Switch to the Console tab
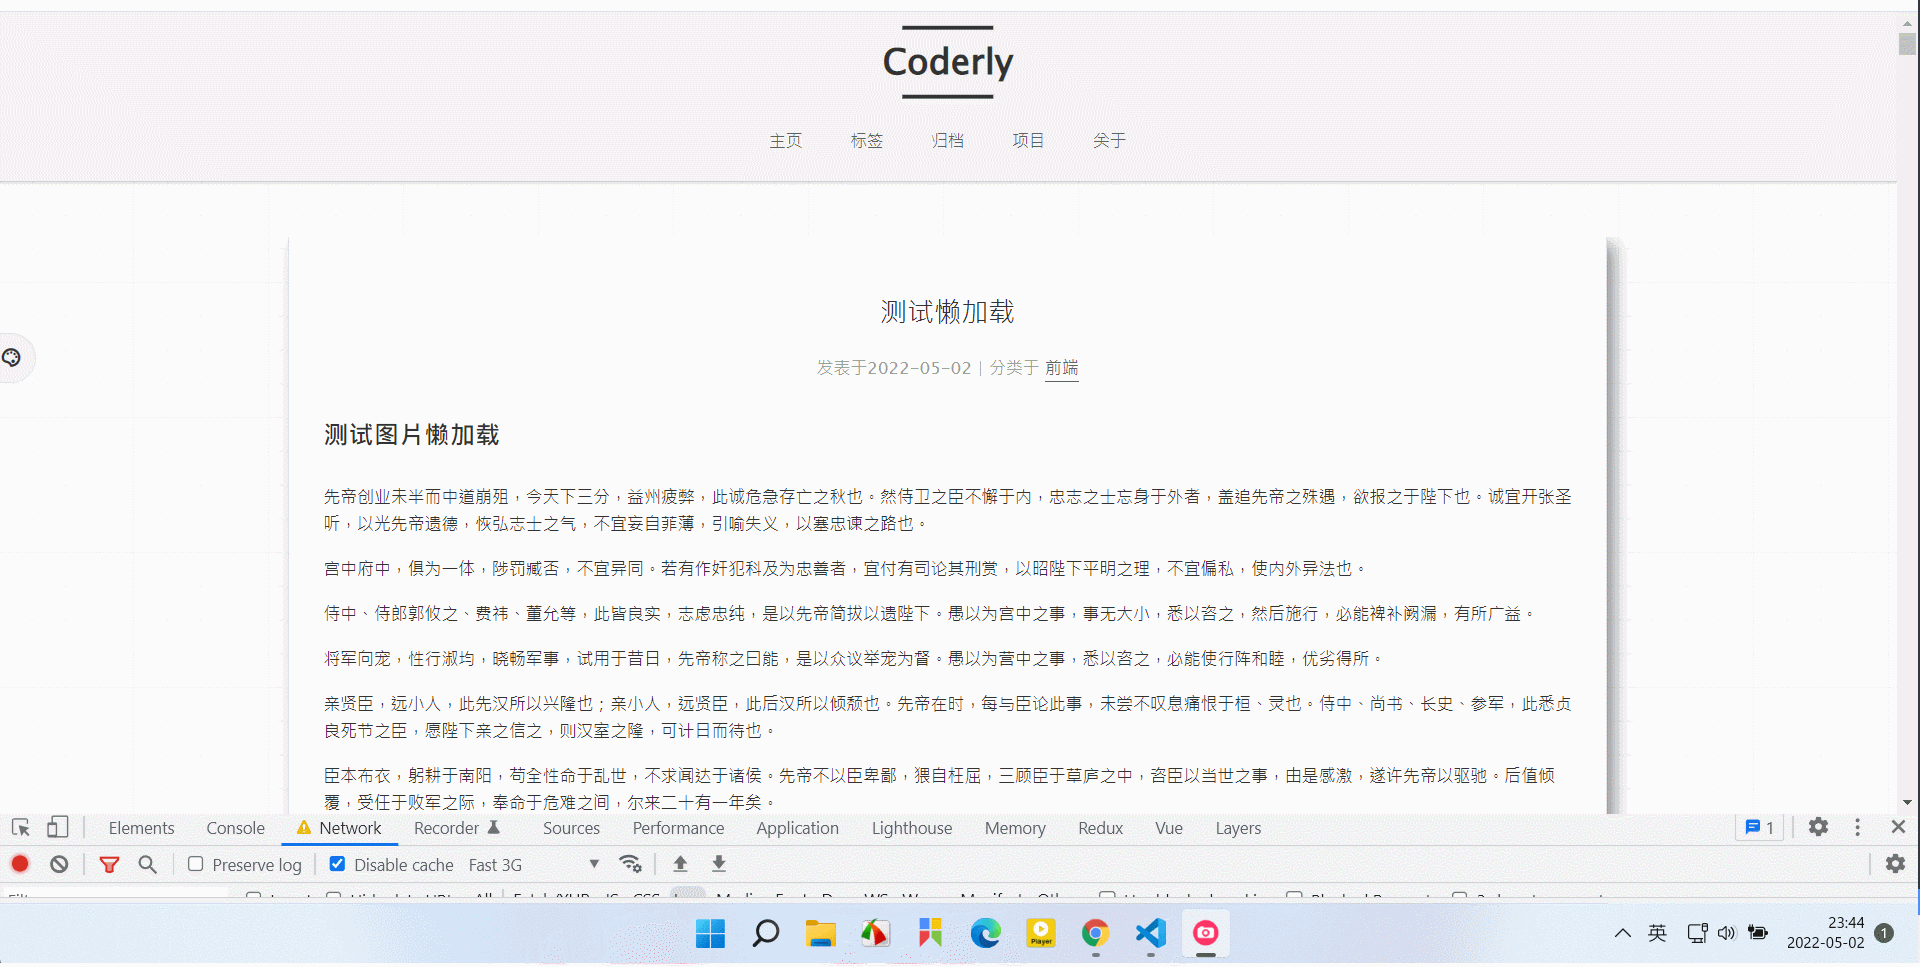 click(x=236, y=828)
